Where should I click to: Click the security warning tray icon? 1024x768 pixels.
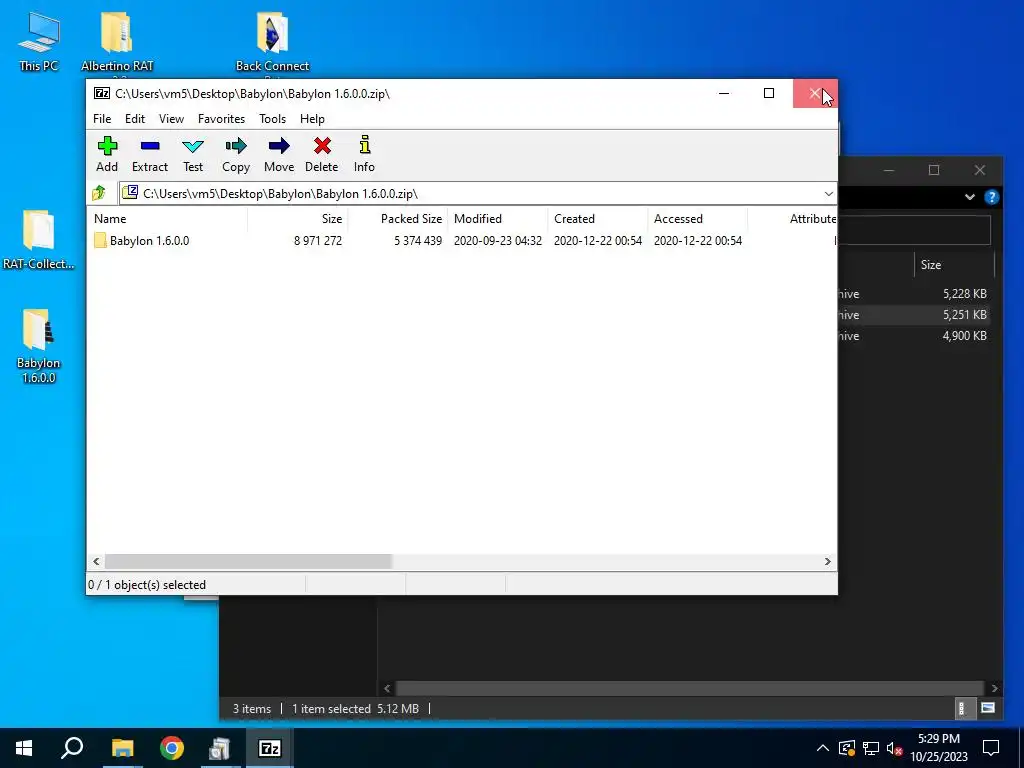pos(847,748)
